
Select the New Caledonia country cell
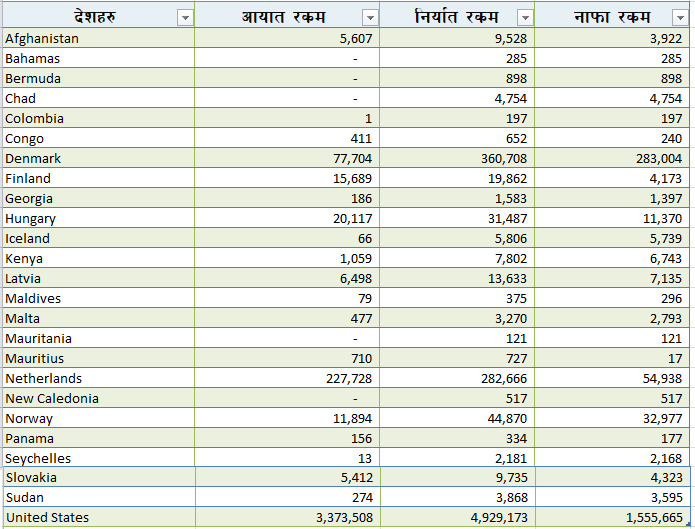tap(99, 398)
